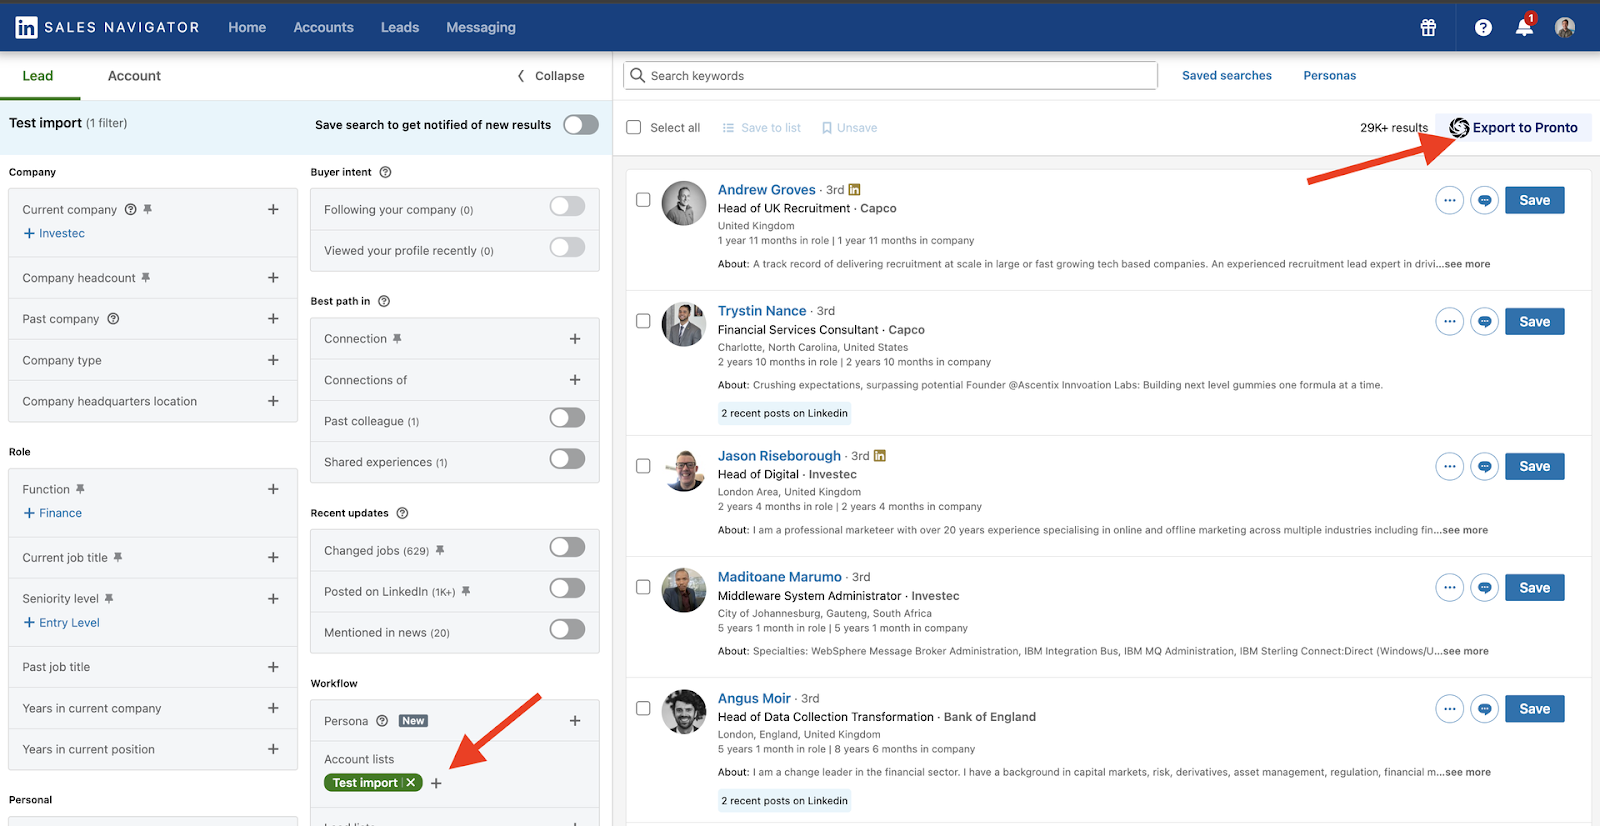The width and height of the screenshot is (1600, 826).
Task: Open Leads in top navigation
Action: coord(400,27)
